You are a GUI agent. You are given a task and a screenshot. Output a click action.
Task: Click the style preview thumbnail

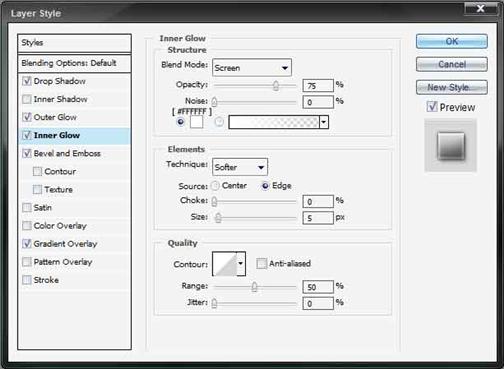pos(451,146)
